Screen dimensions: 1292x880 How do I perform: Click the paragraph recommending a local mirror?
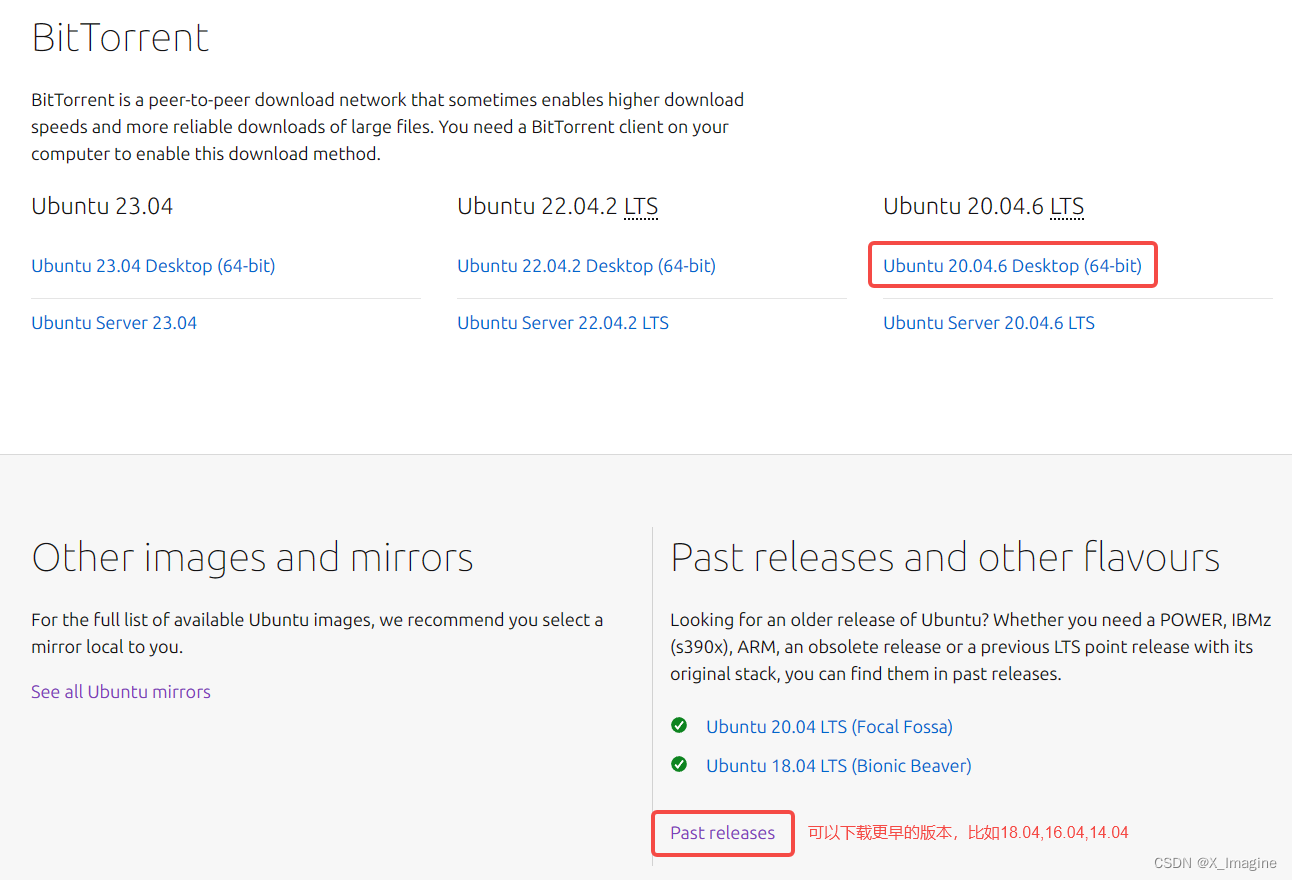click(317, 633)
